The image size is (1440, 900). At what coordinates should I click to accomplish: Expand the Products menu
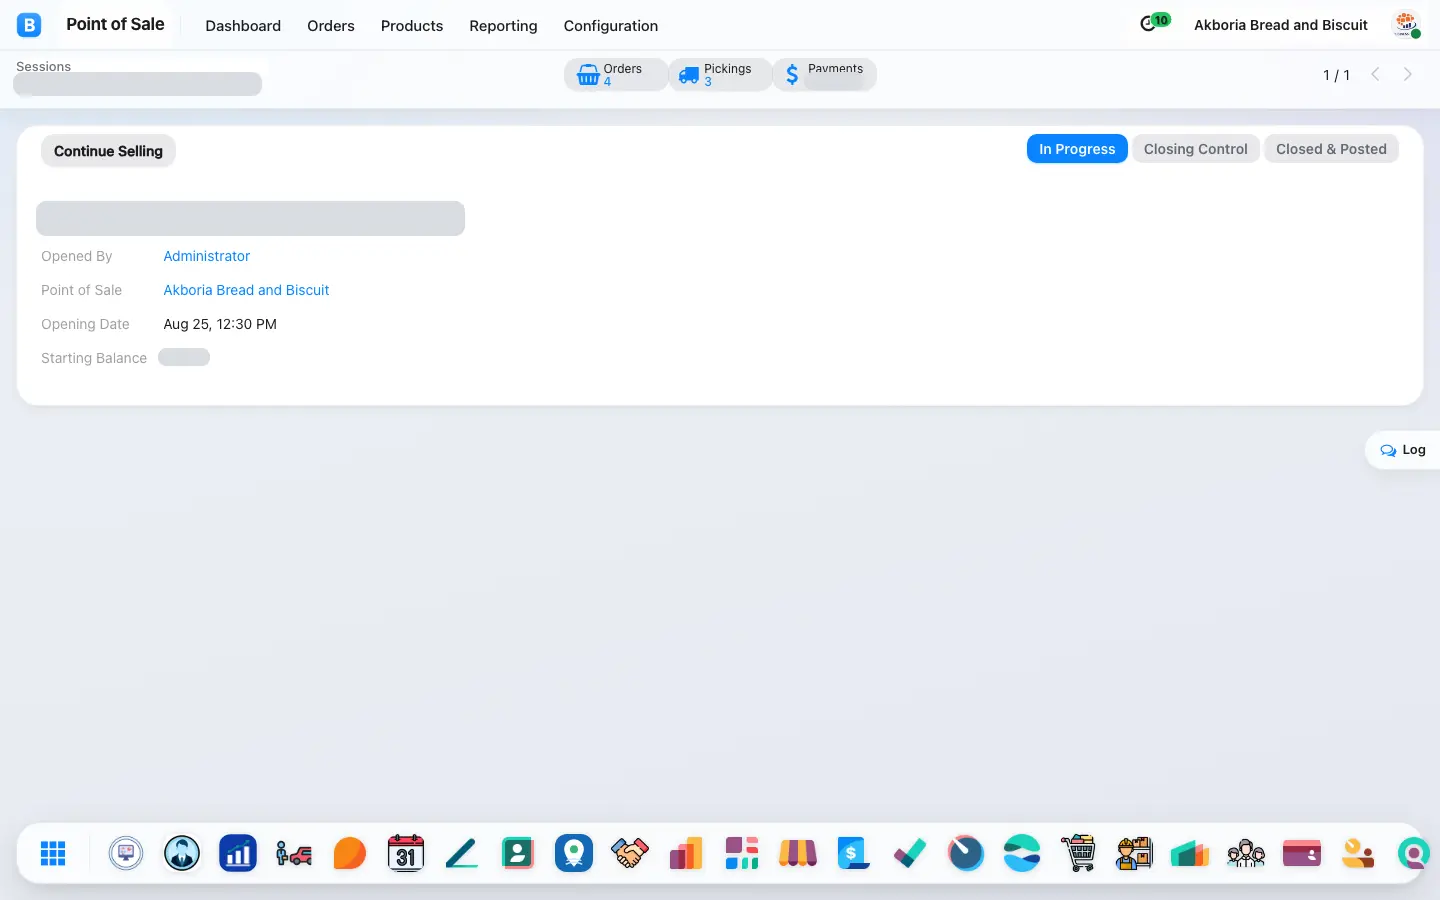point(412,26)
